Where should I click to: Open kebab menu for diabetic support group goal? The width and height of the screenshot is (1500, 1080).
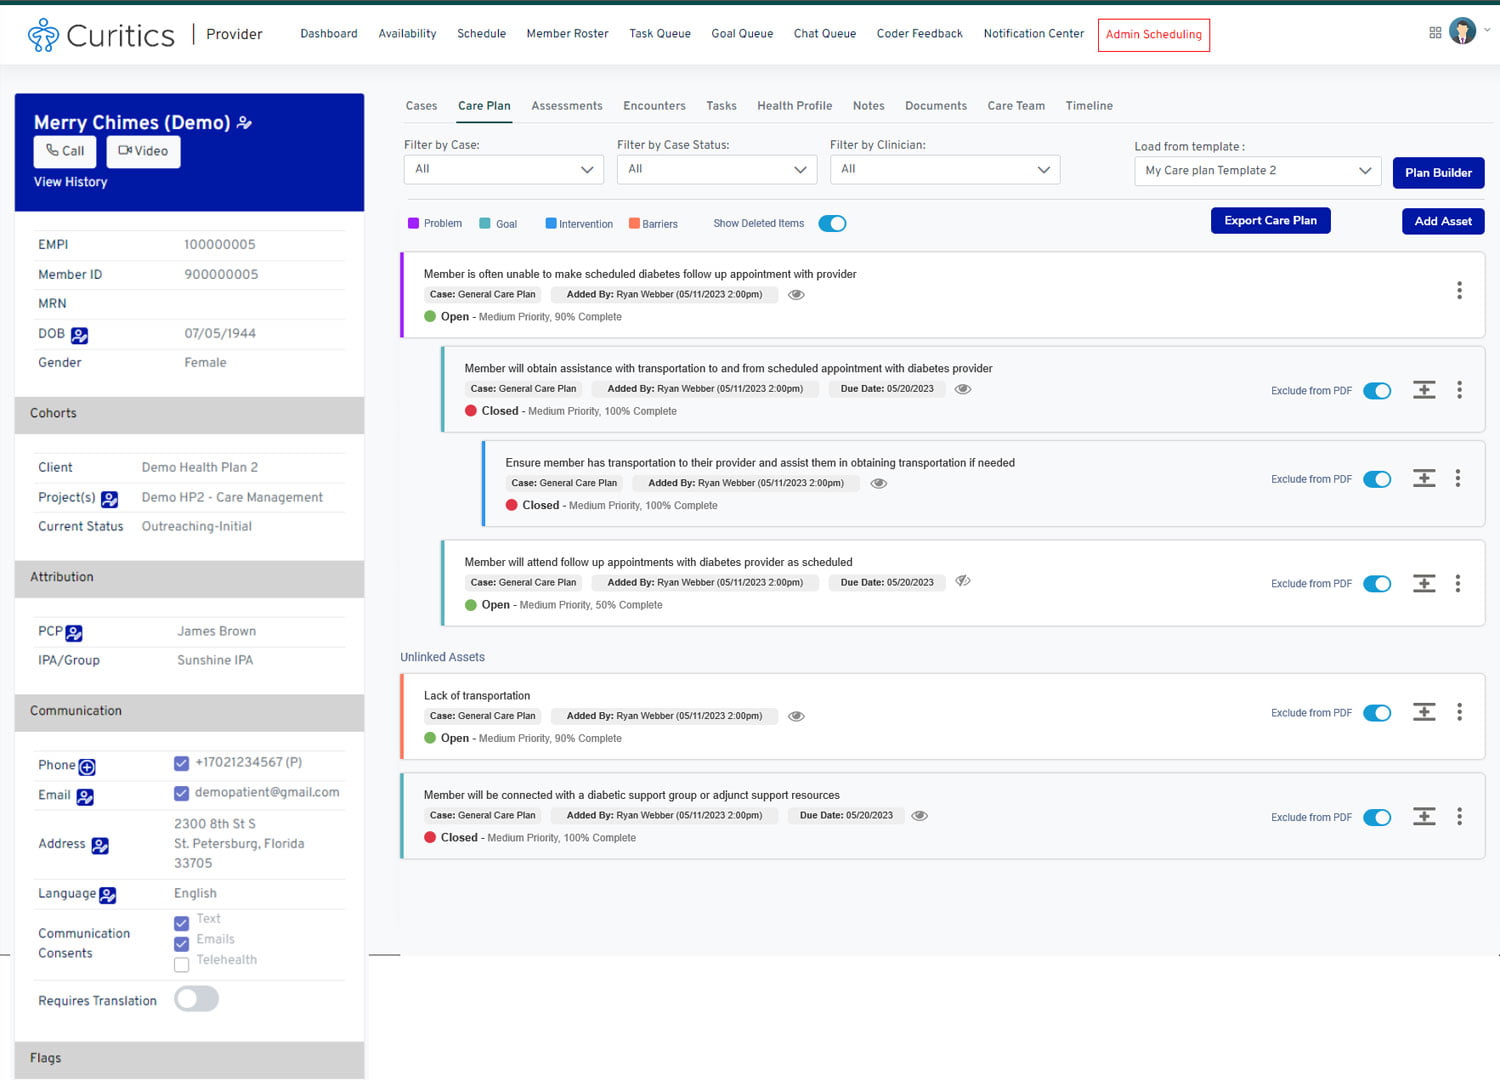[x=1459, y=817]
